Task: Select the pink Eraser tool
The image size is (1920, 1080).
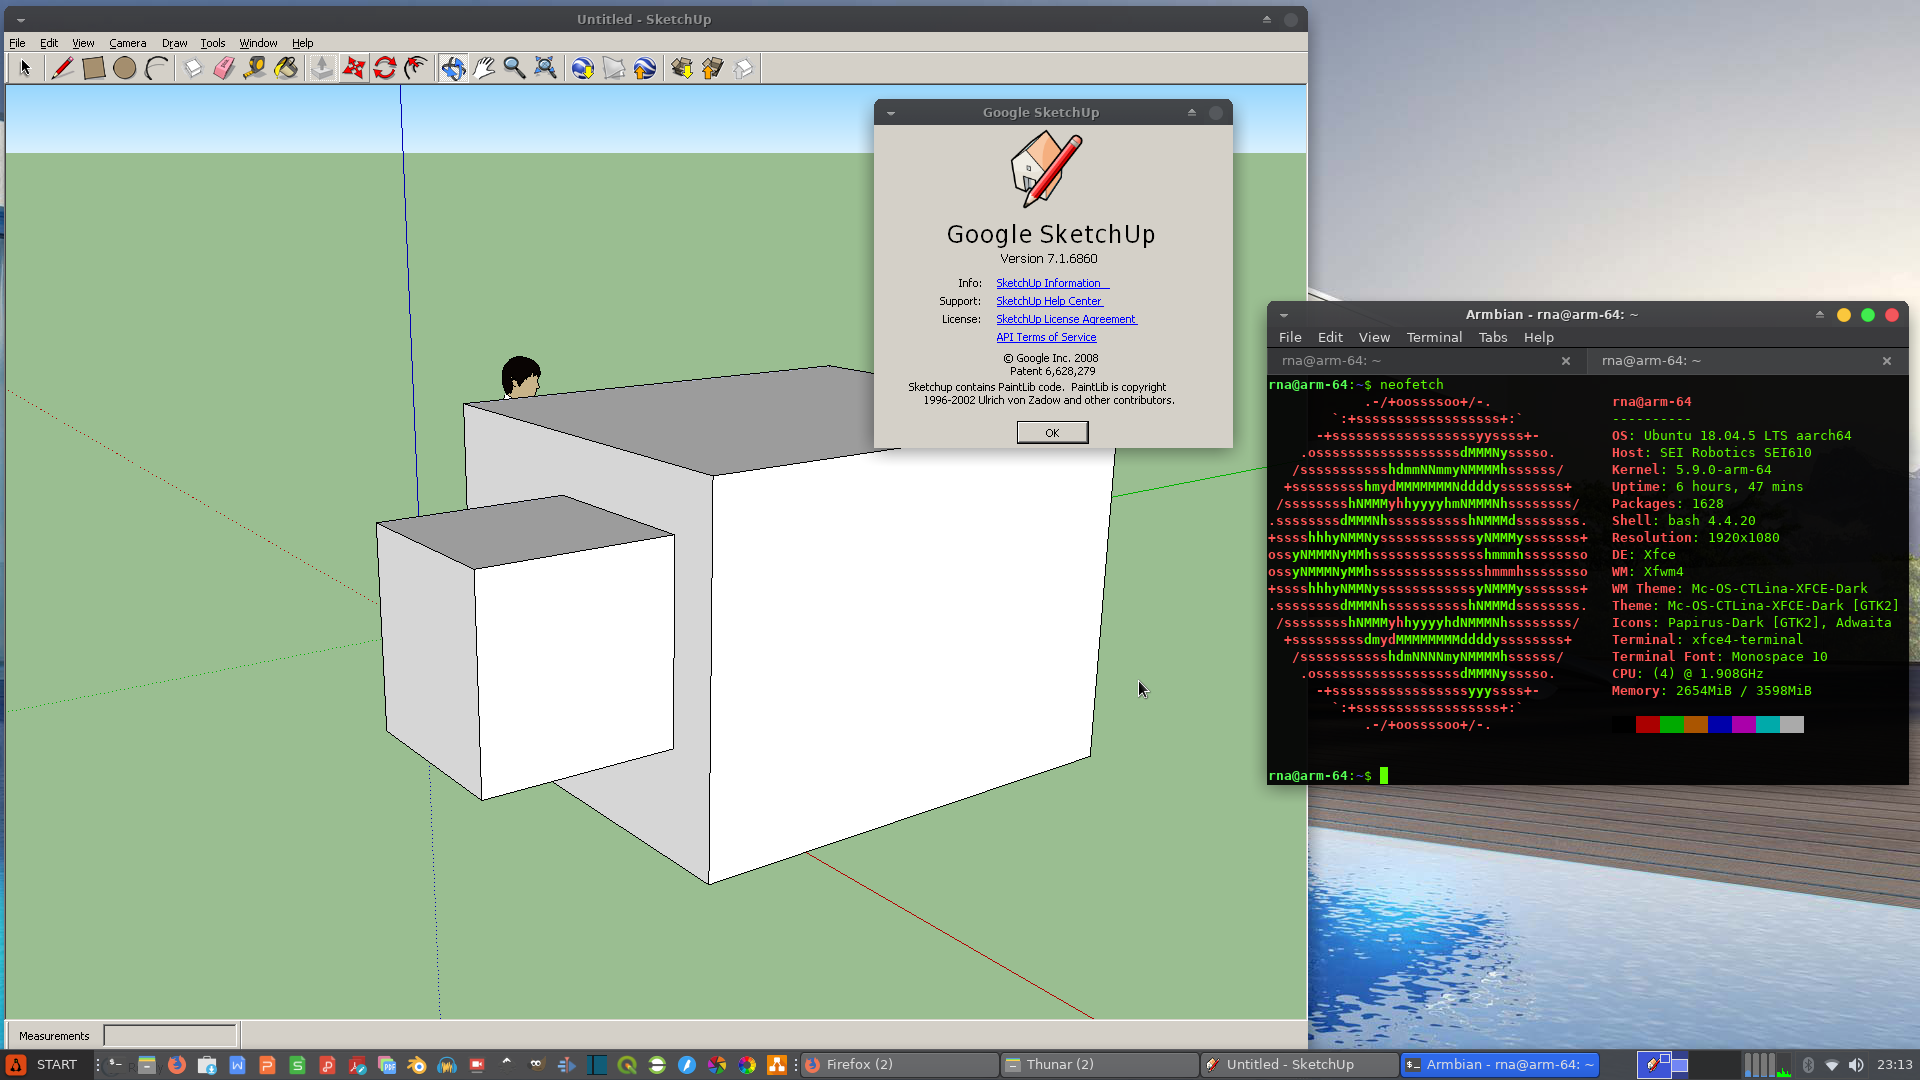Action: coord(224,68)
